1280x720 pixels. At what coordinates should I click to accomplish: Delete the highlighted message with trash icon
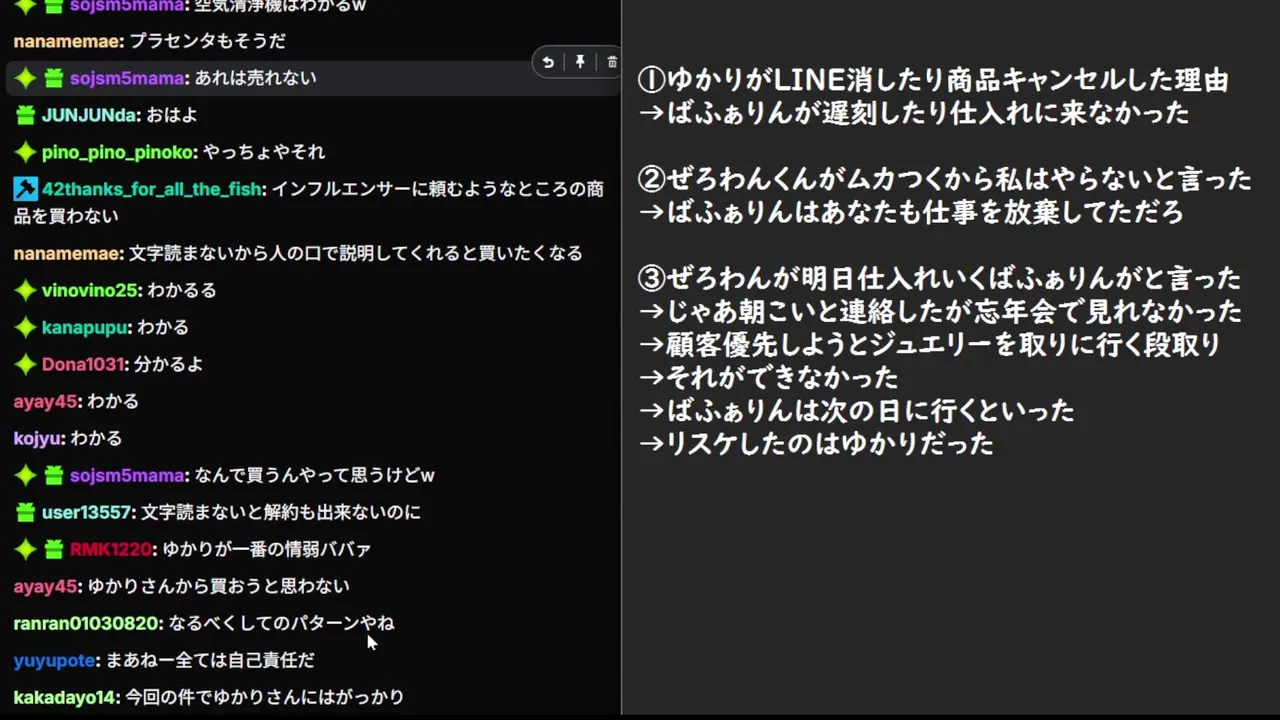click(x=612, y=62)
